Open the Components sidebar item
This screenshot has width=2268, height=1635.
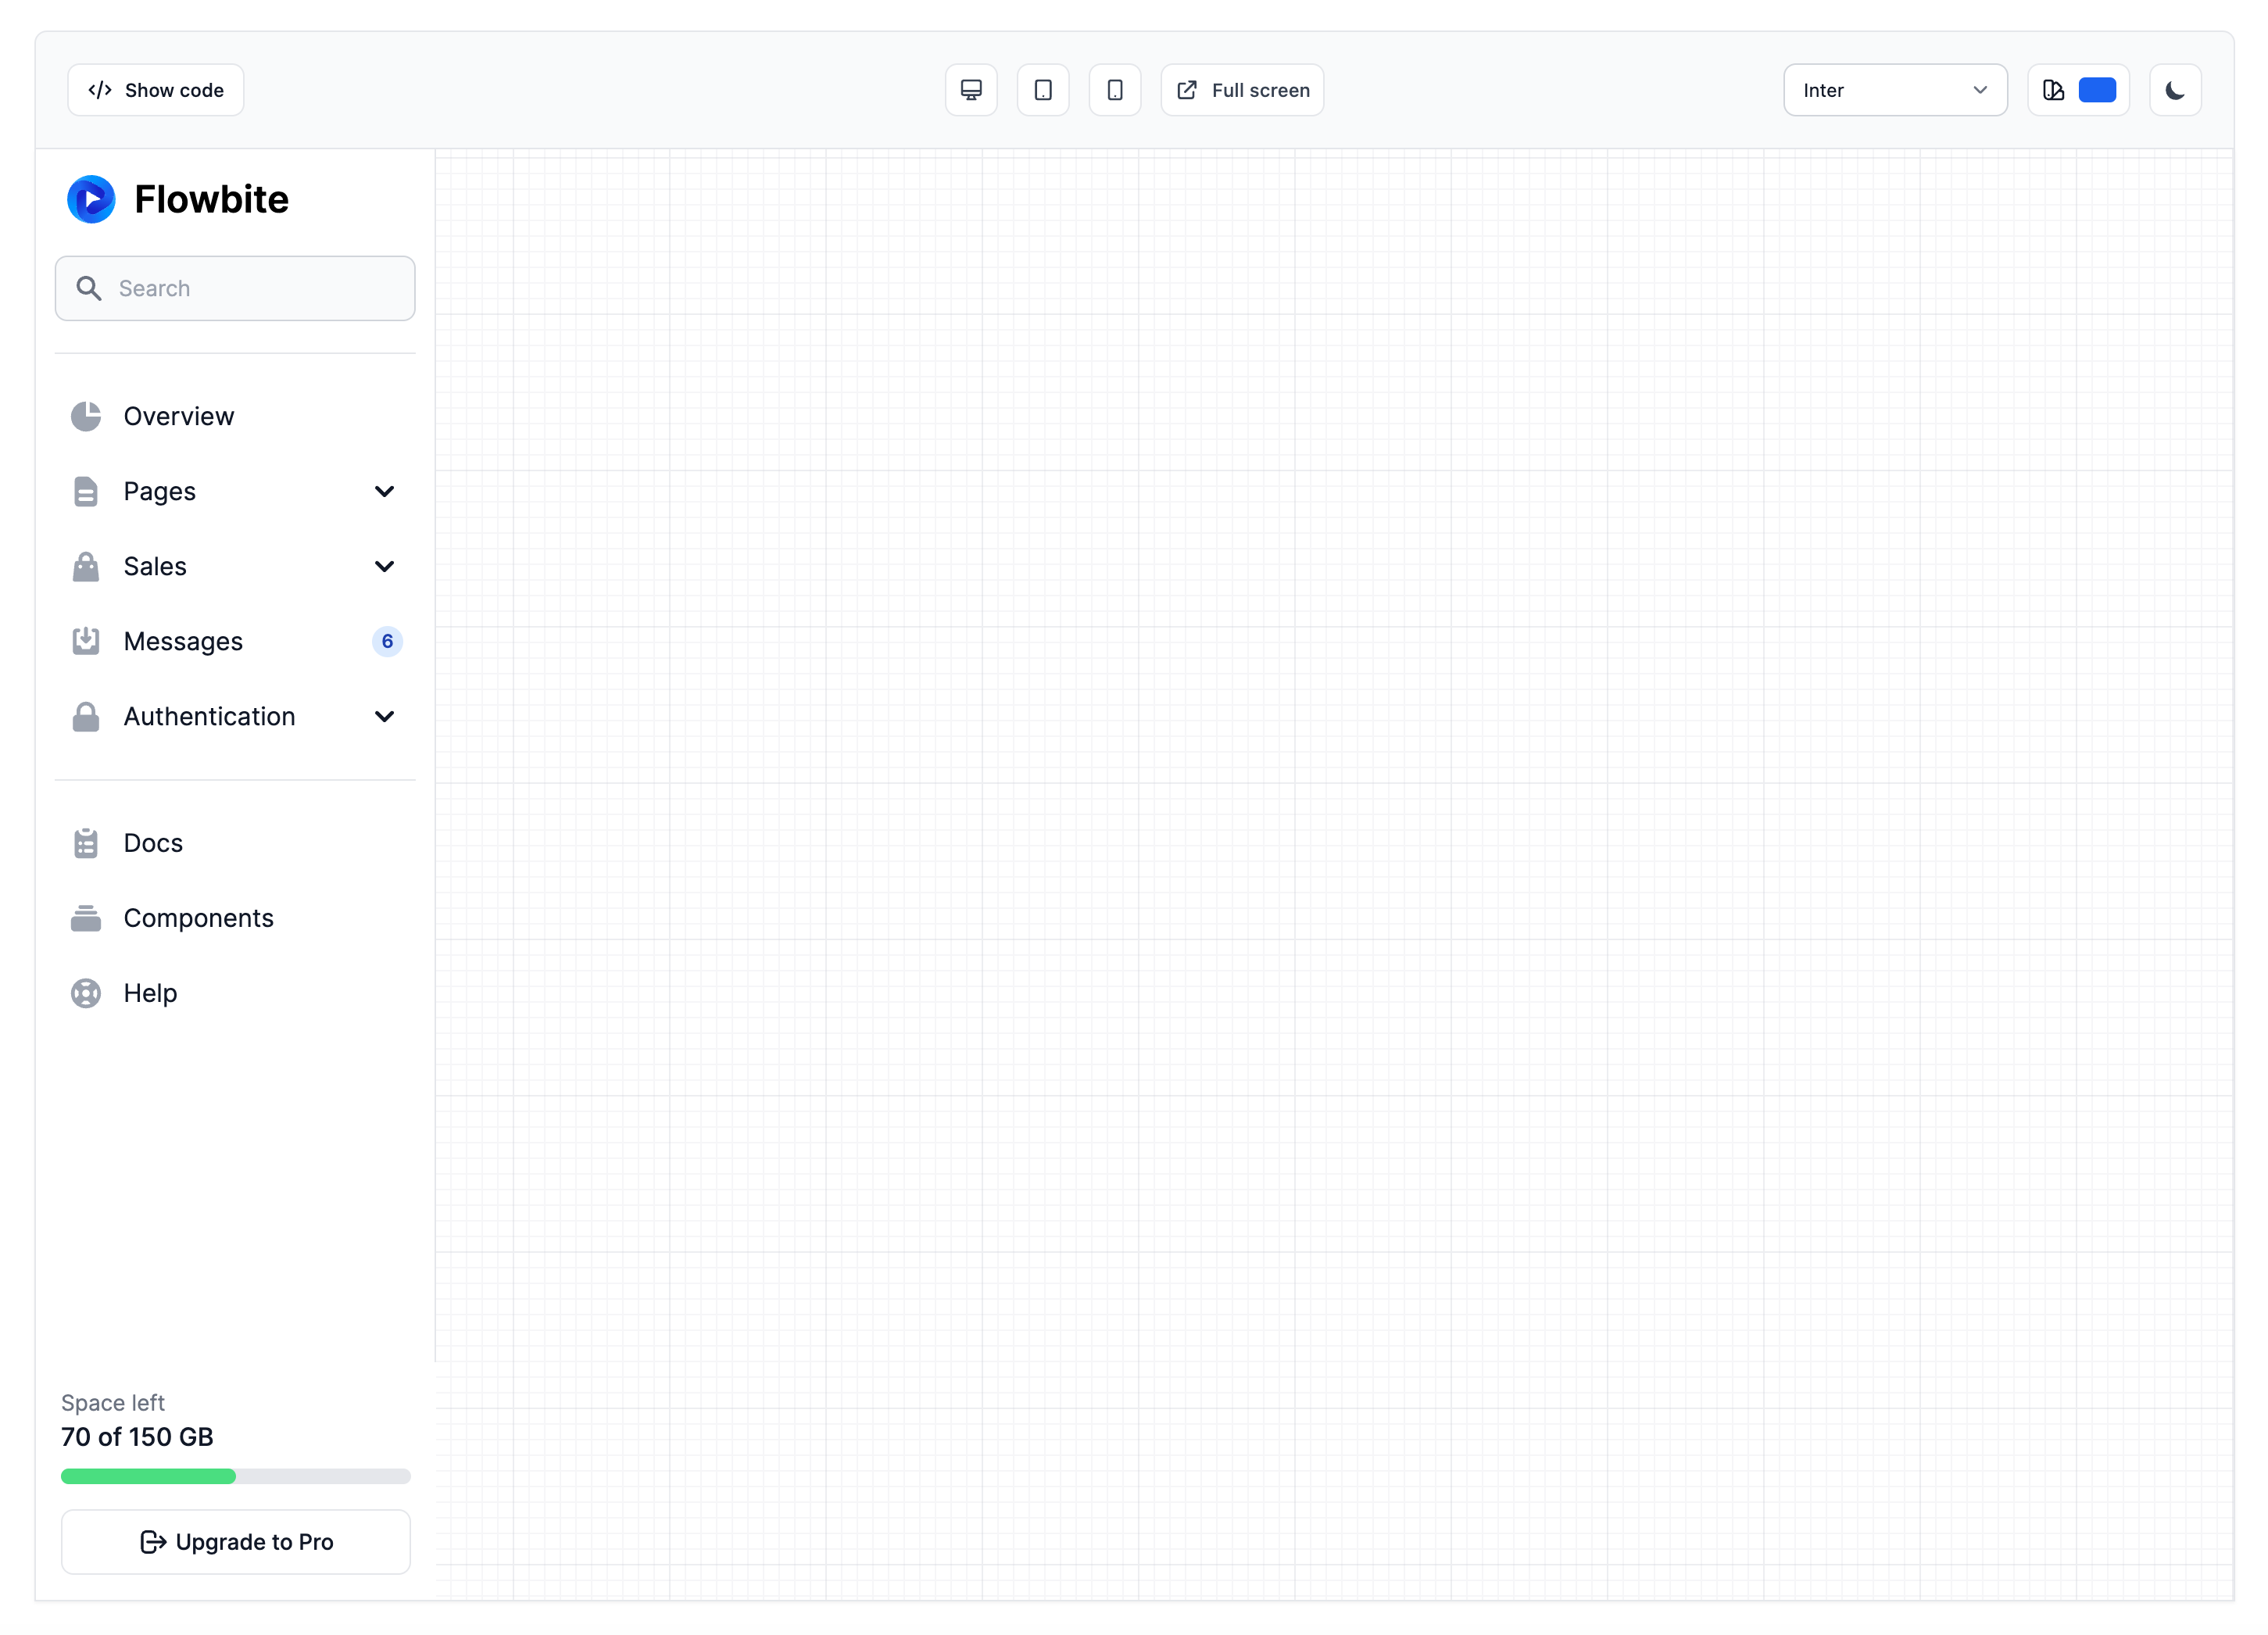(x=199, y=917)
